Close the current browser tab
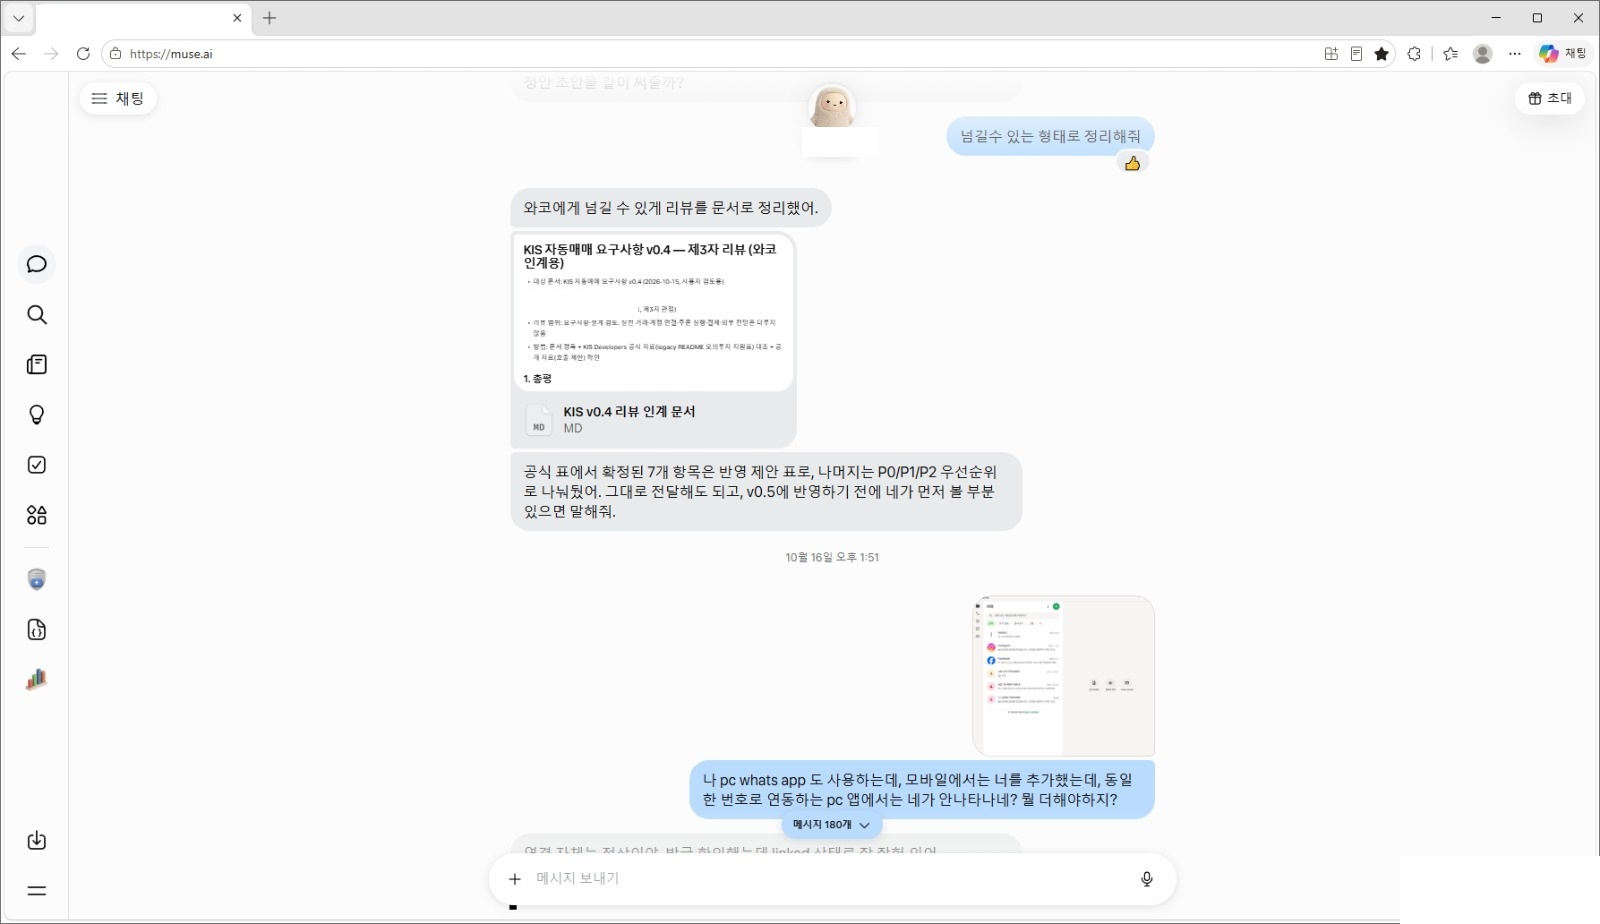1600x924 pixels. pos(237,18)
